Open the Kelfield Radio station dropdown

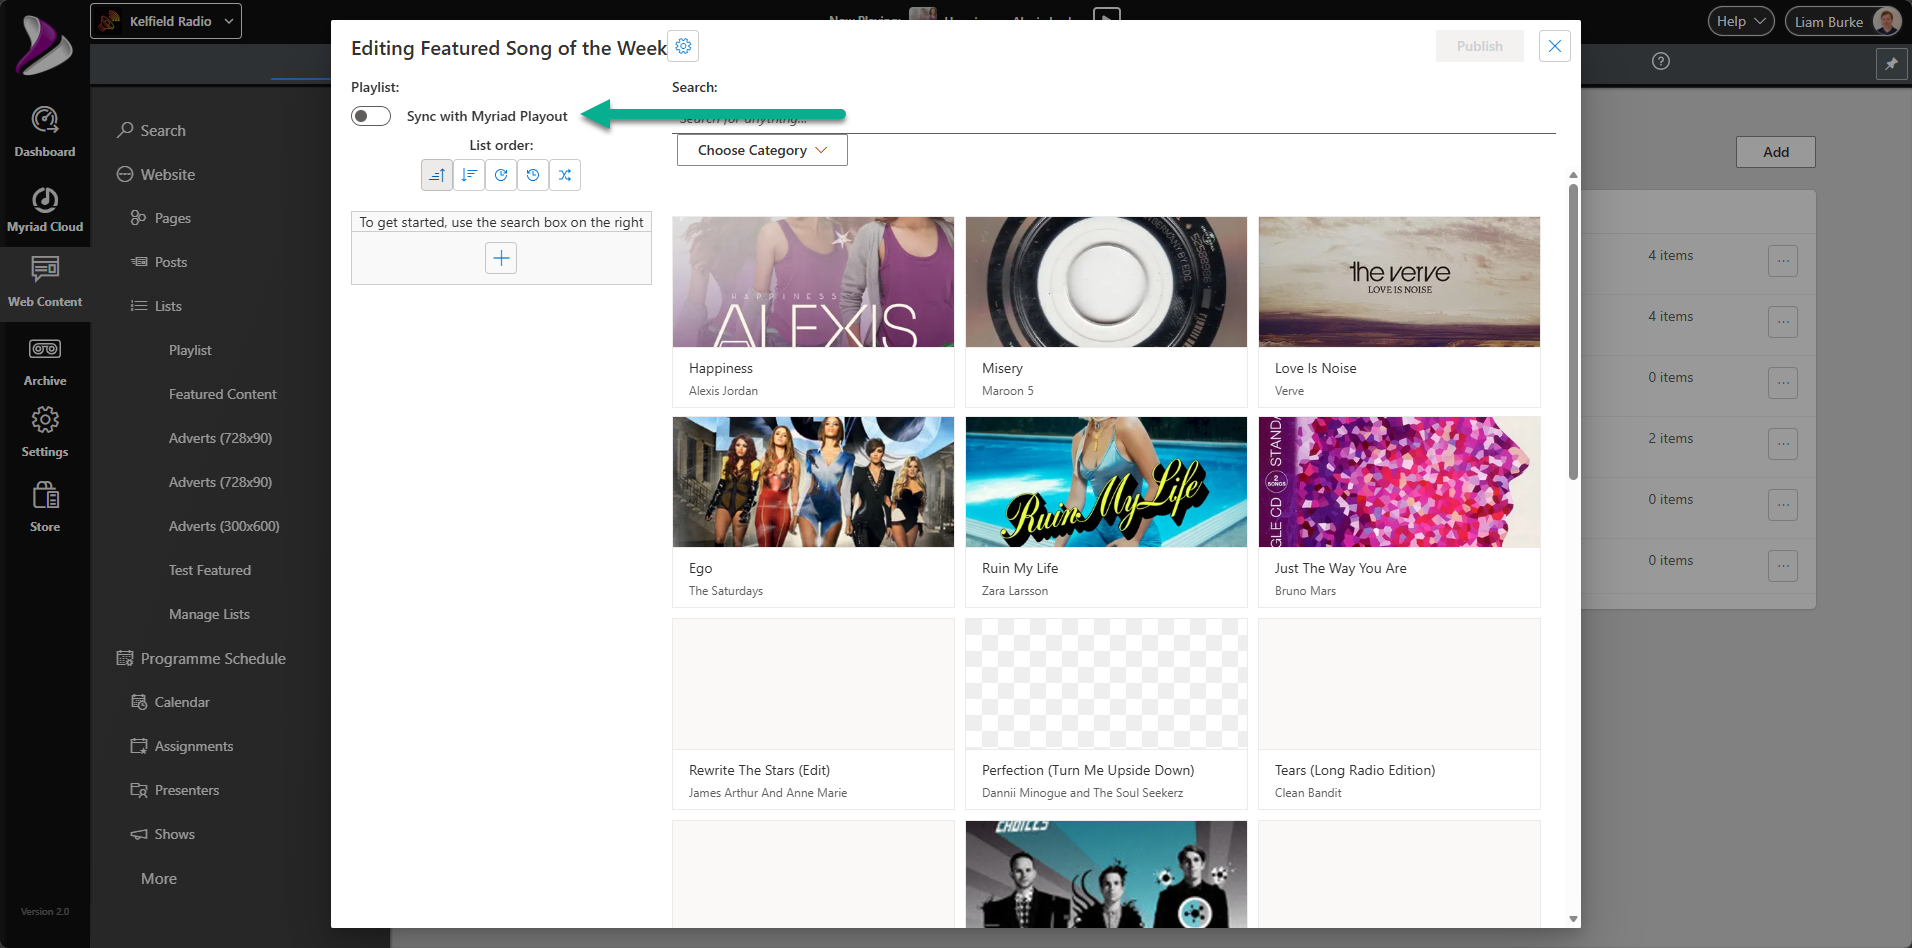click(166, 21)
